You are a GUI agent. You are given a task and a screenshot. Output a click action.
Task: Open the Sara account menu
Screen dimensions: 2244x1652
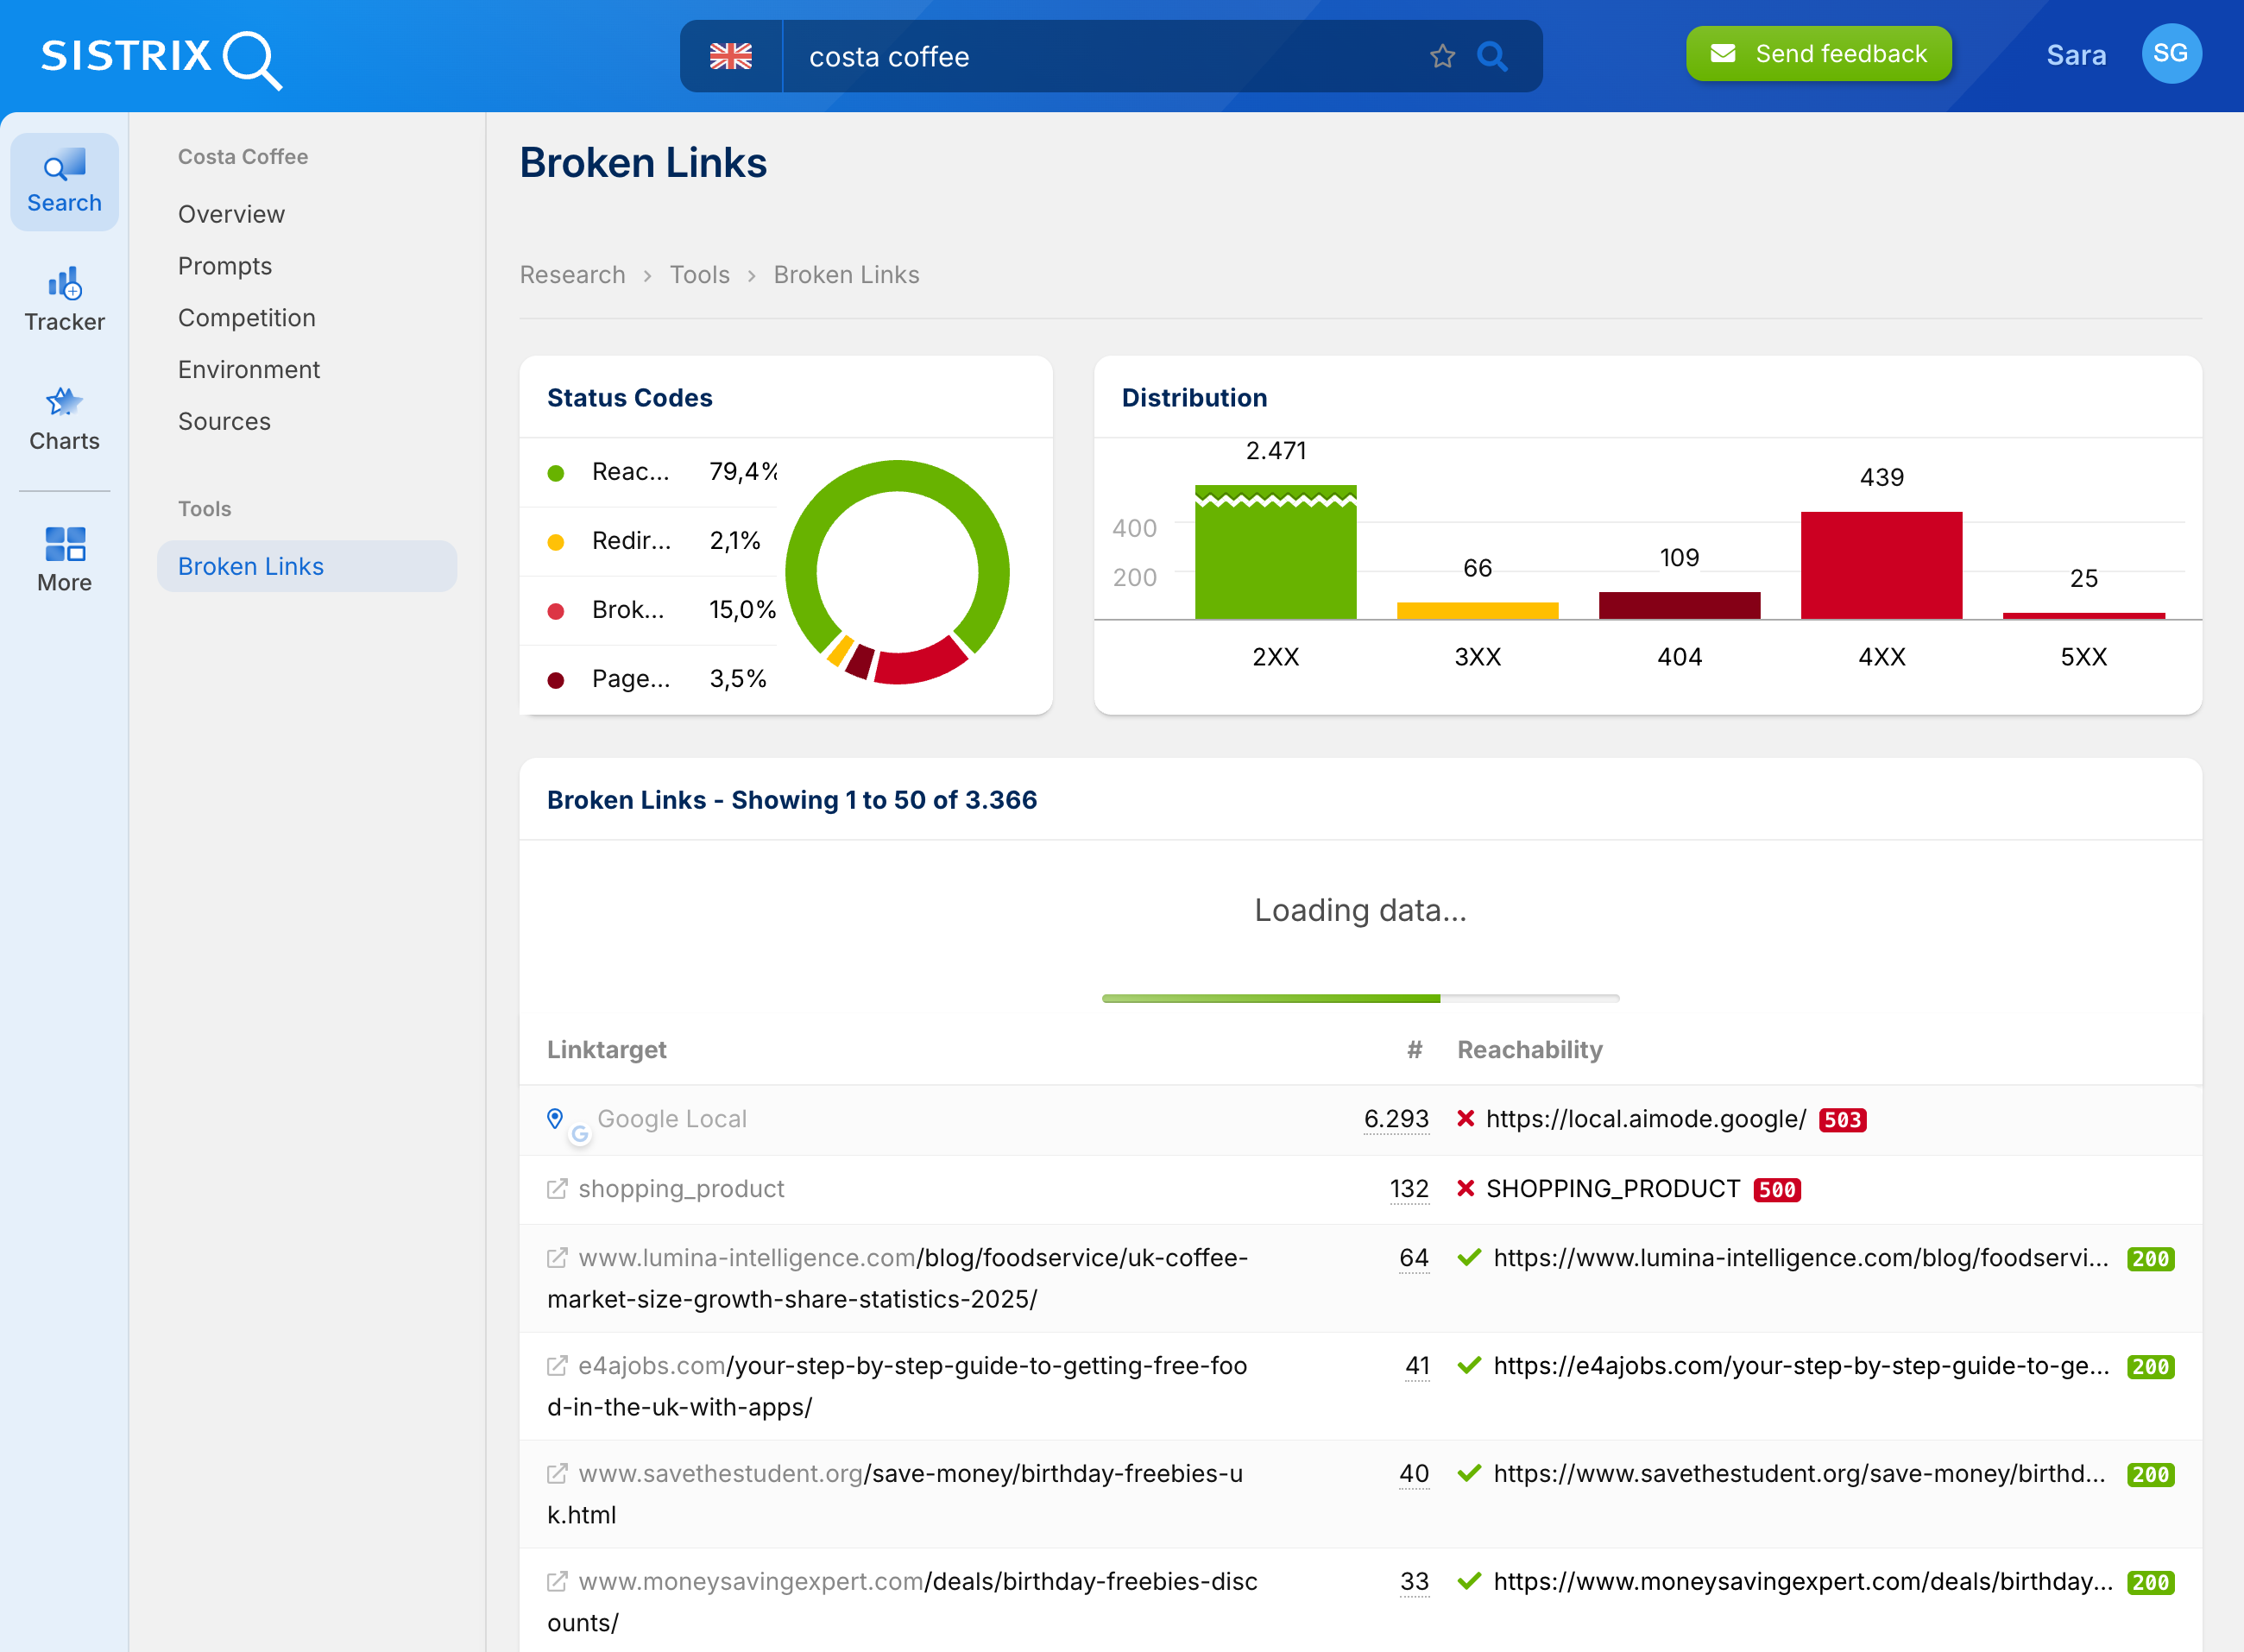click(x=2076, y=55)
